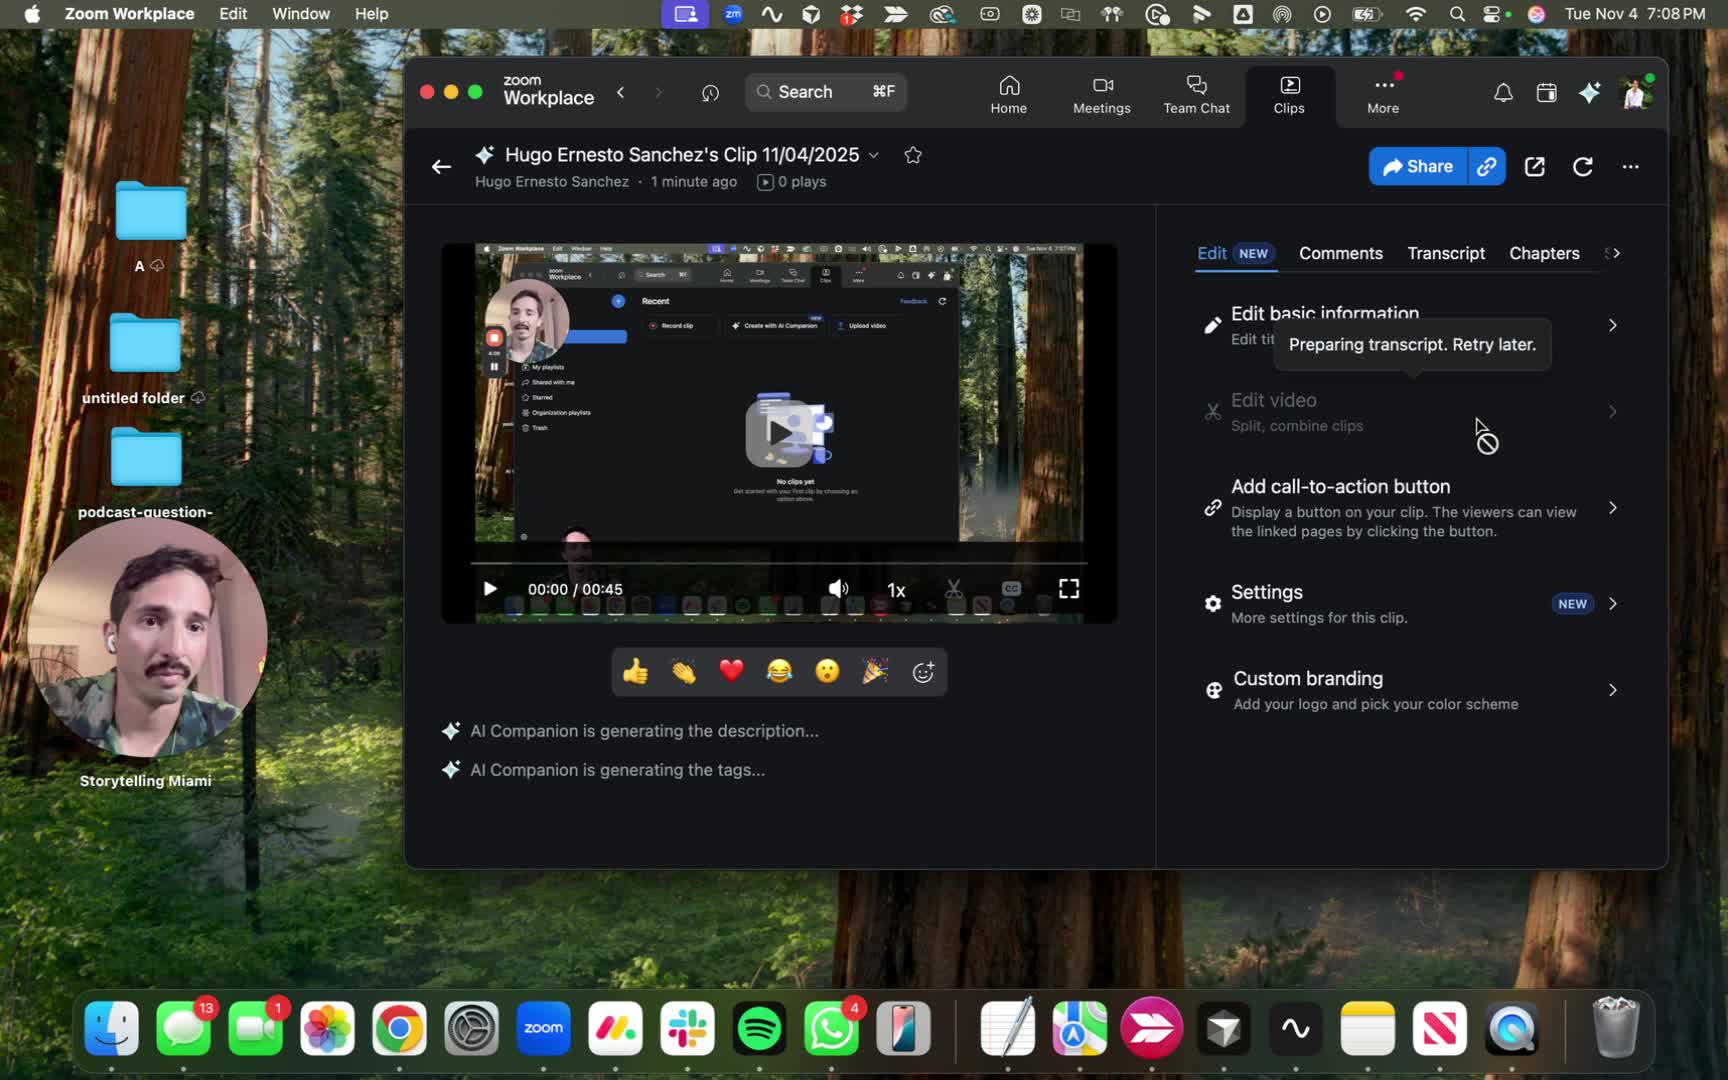Open notifications bell in Zoom
1728x1080 pixels.
1503,93
